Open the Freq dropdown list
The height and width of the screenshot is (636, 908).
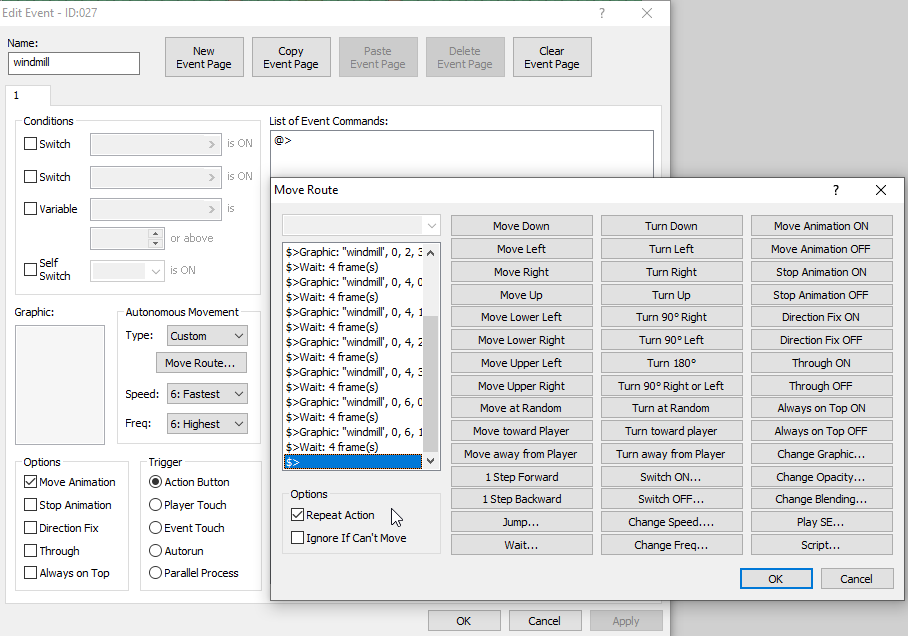206,424
